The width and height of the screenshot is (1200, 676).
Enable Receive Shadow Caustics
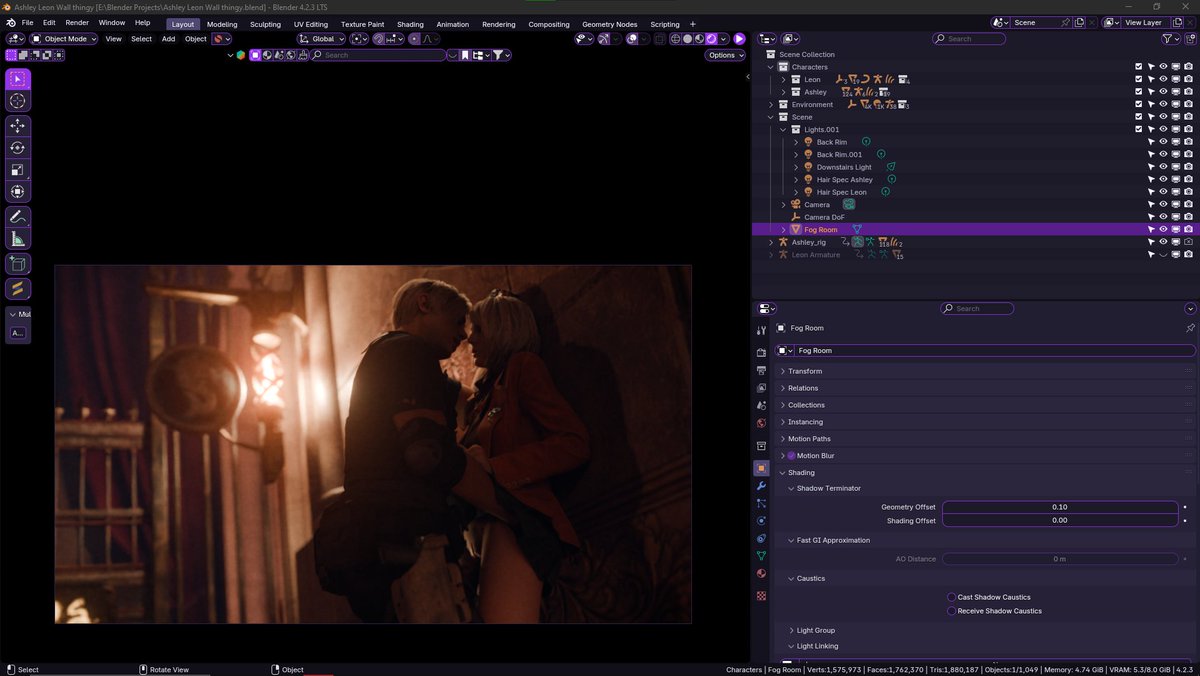point(951,611)
